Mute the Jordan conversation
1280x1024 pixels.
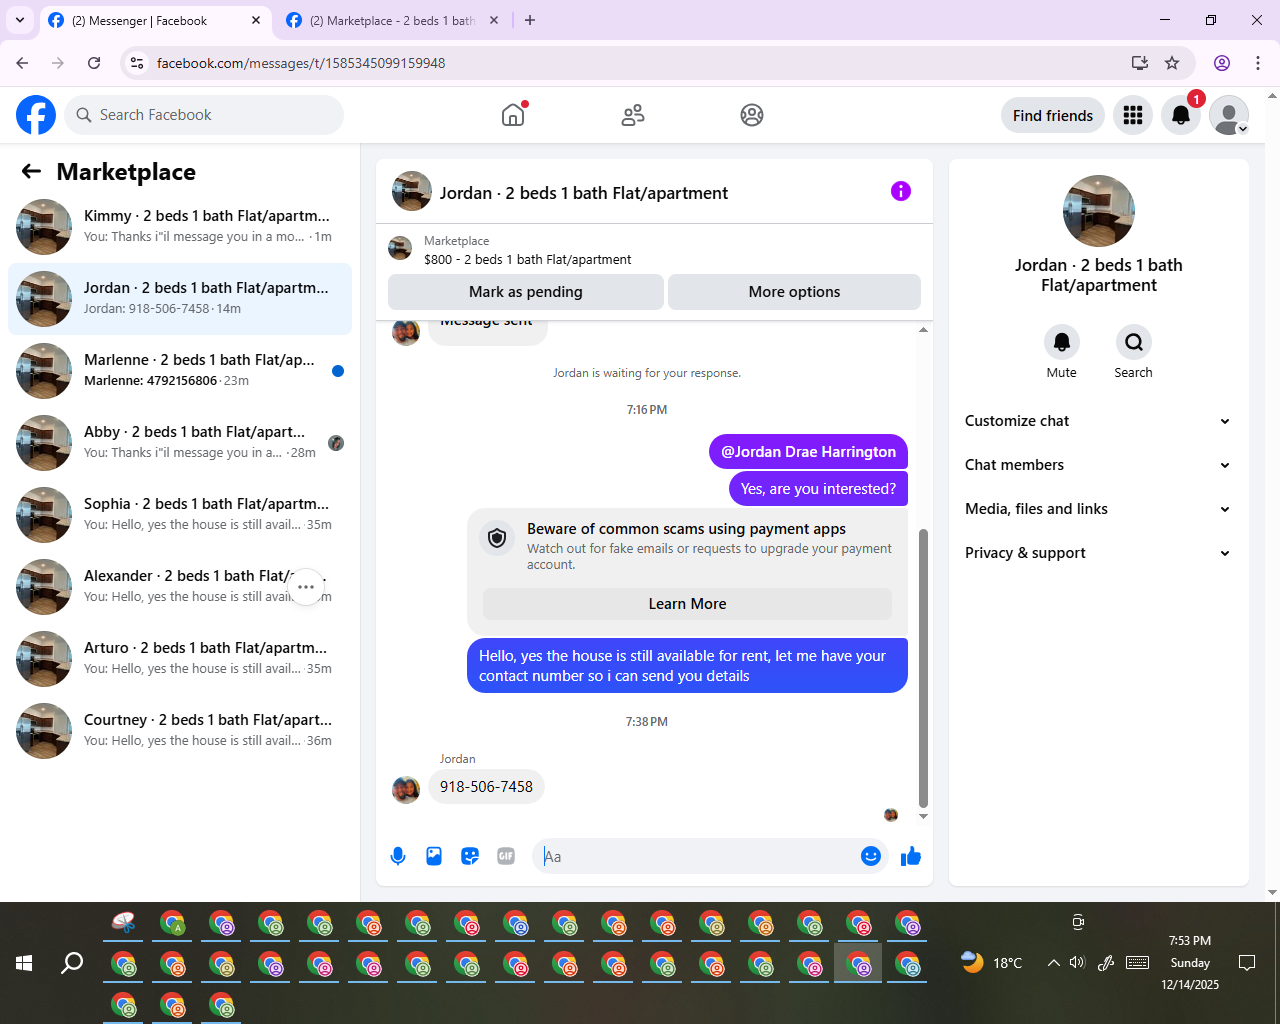click(1062, 342)
